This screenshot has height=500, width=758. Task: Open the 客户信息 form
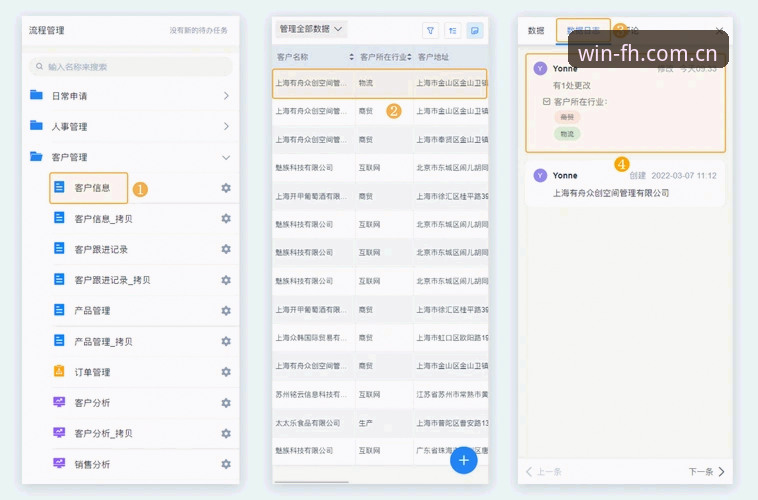pyautogui.click(x=92, y=188)
